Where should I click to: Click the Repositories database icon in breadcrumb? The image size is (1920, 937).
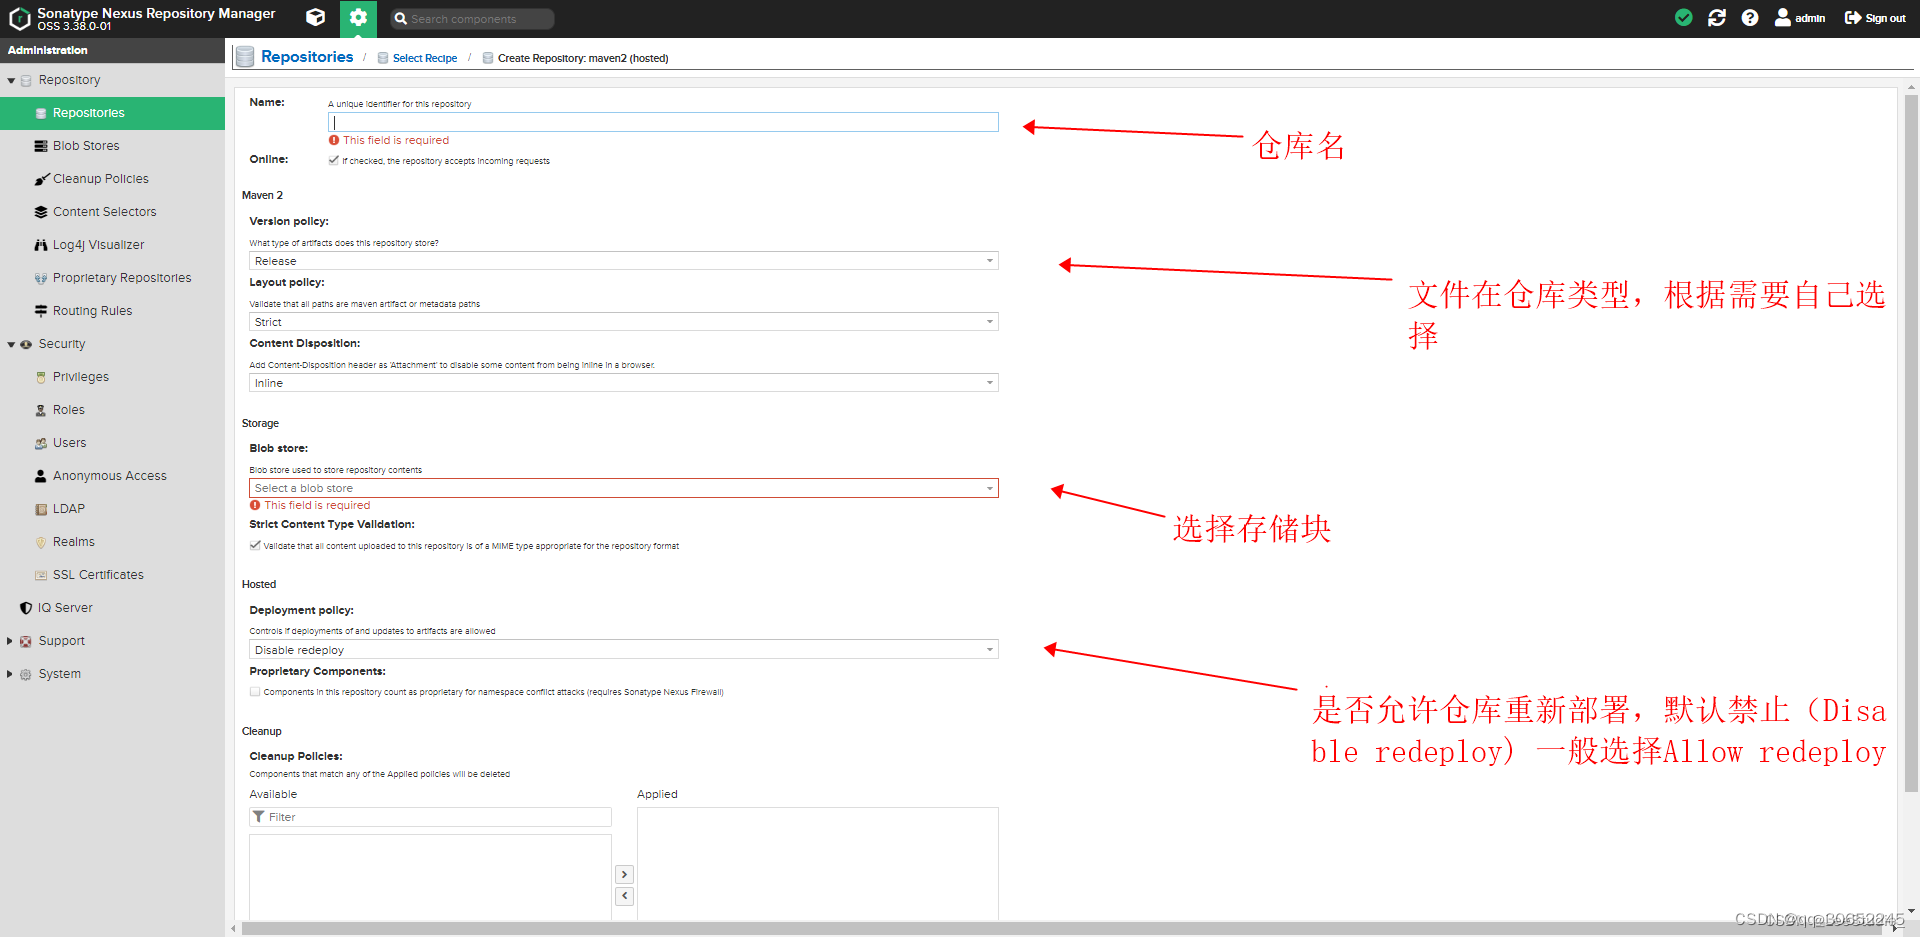pyautogui.click(x=245, y=57)
